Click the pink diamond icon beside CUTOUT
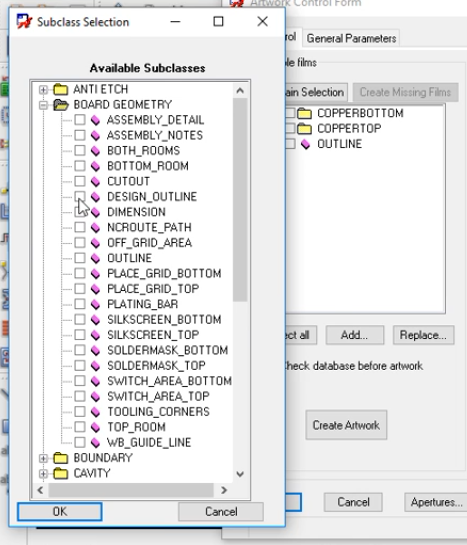This screenshot has height=545, width=467. click(x=95, y=181)
